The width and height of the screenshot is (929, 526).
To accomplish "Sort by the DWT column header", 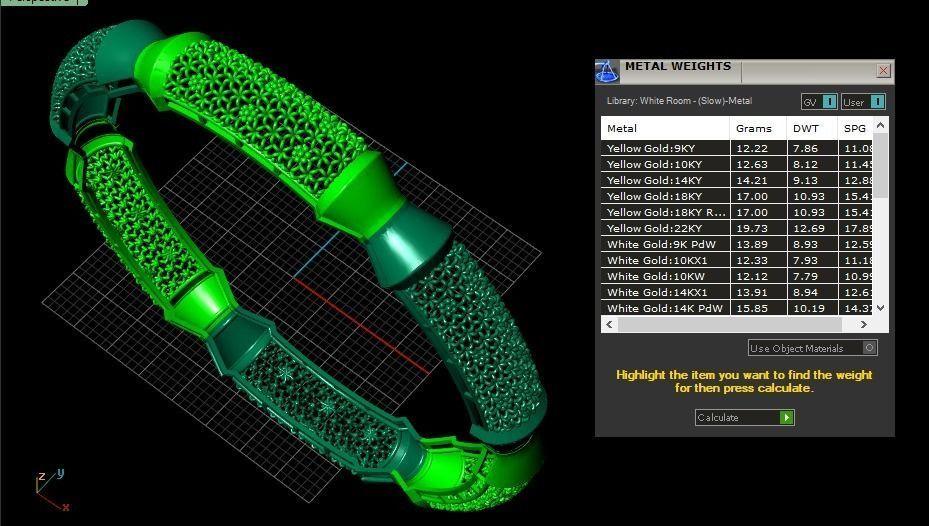I will [812, 128].
